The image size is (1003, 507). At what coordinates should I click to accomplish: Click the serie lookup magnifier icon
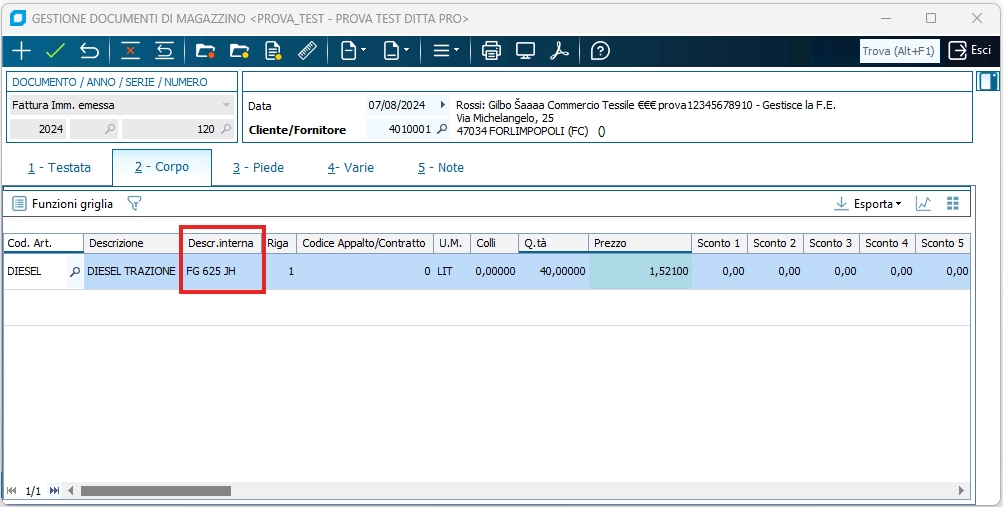(110, 129)
